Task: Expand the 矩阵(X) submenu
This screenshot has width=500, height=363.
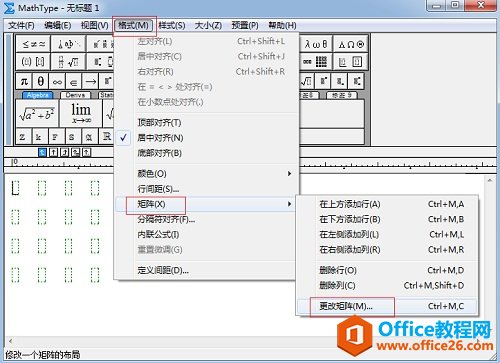Action: click(x=205, y=204)
